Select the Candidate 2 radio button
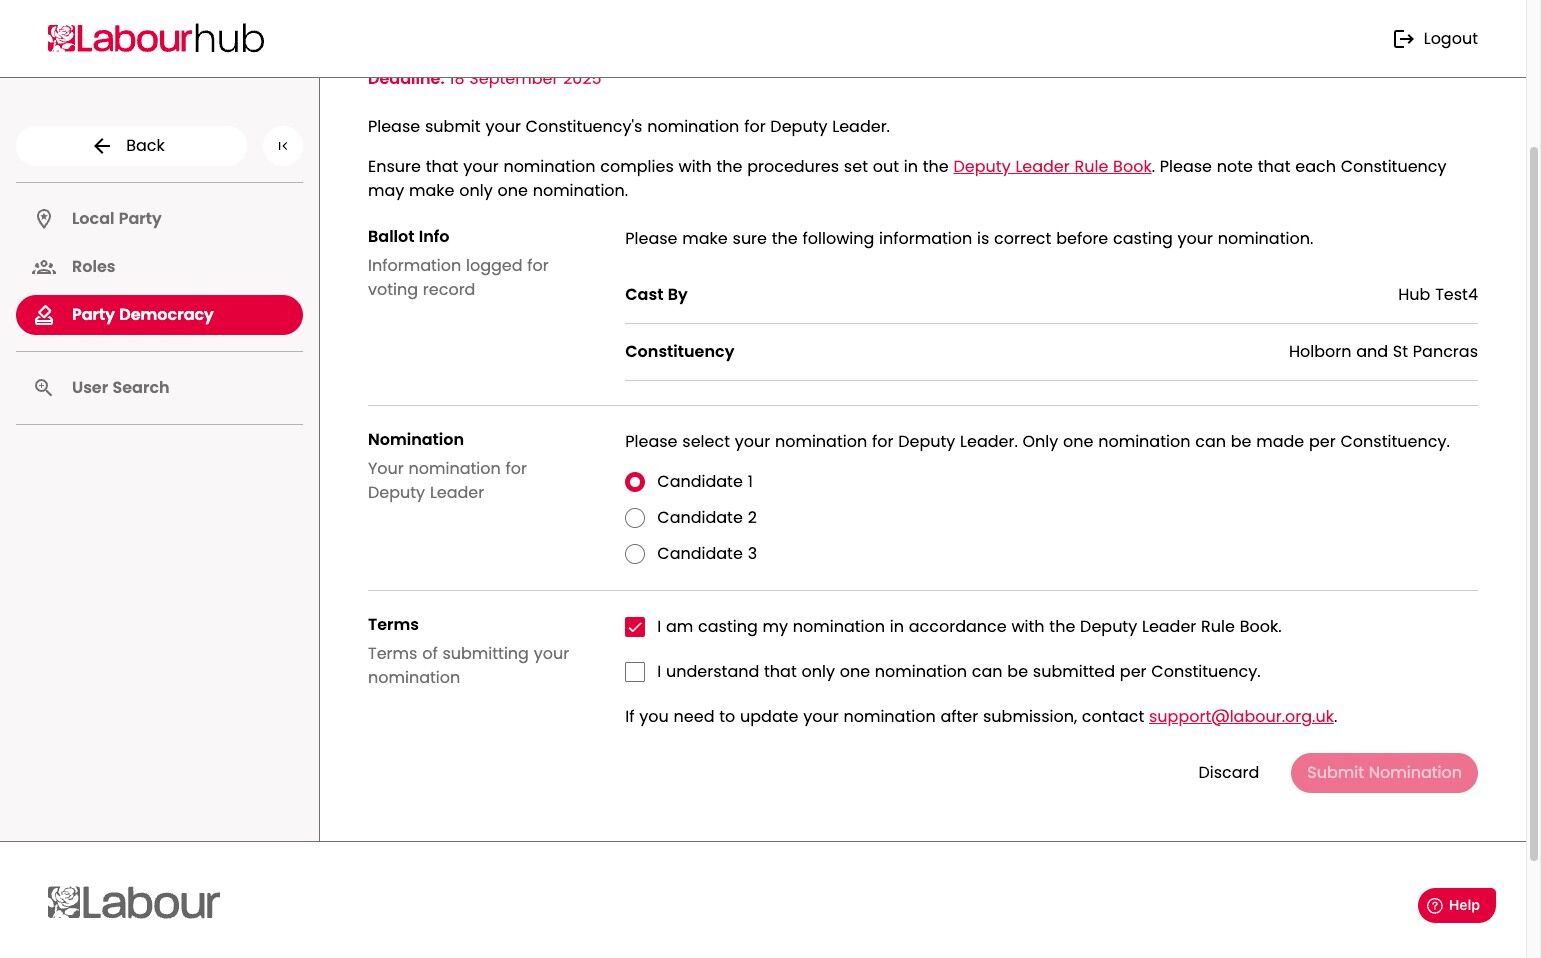 (635, 518)
